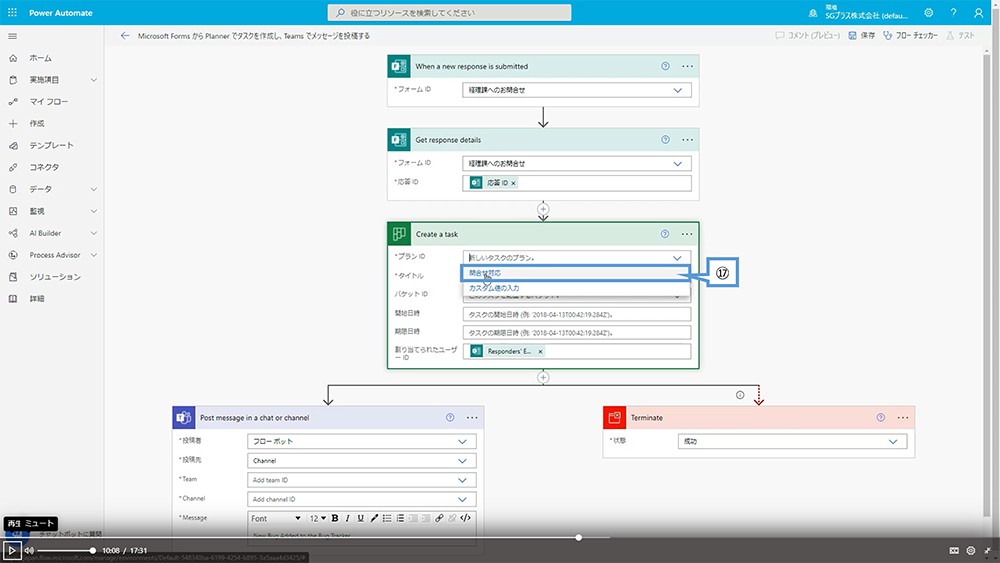Expand データ in sidebar
The height and width of the screenshot is (563, 1000).
pos(94,189)
